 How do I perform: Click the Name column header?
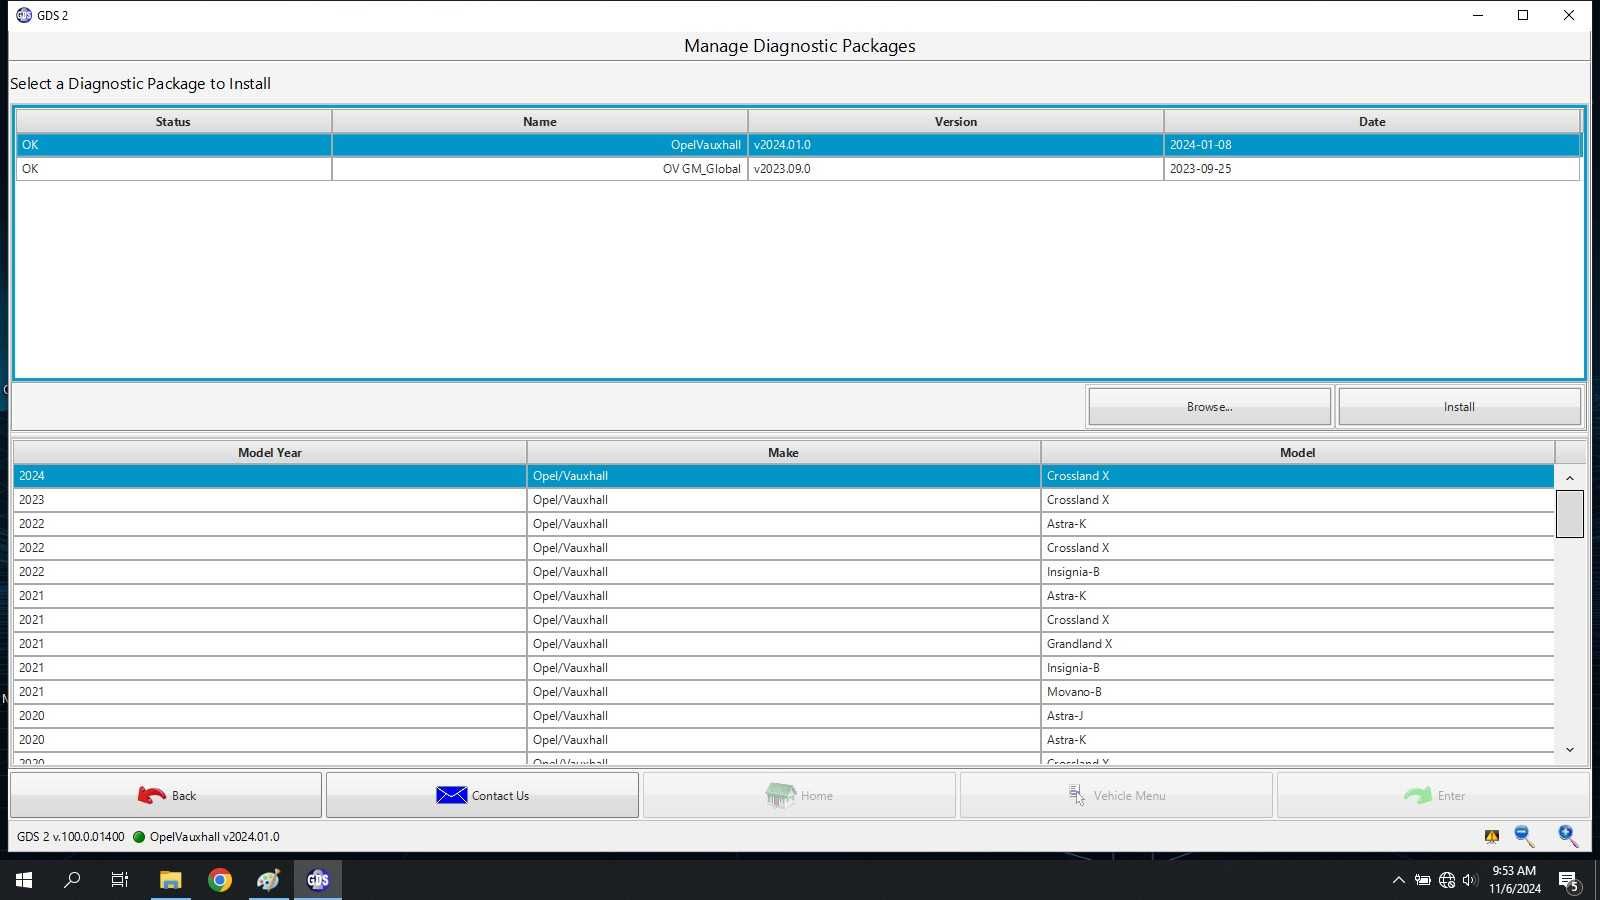pos(540,122)
